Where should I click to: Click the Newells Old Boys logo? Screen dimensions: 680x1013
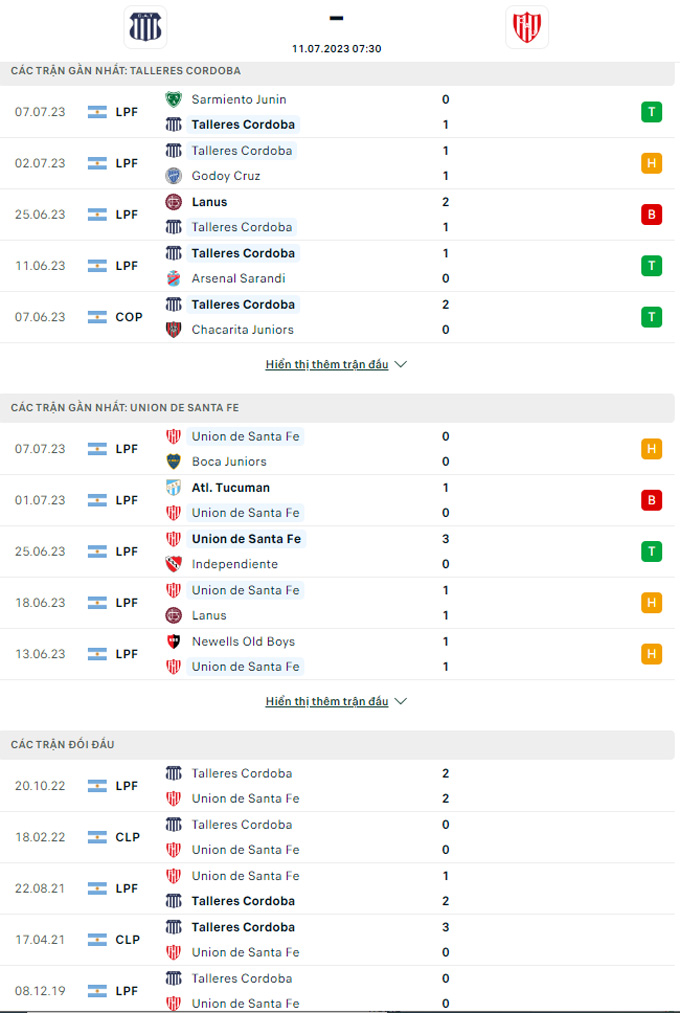tap(173, 642)
